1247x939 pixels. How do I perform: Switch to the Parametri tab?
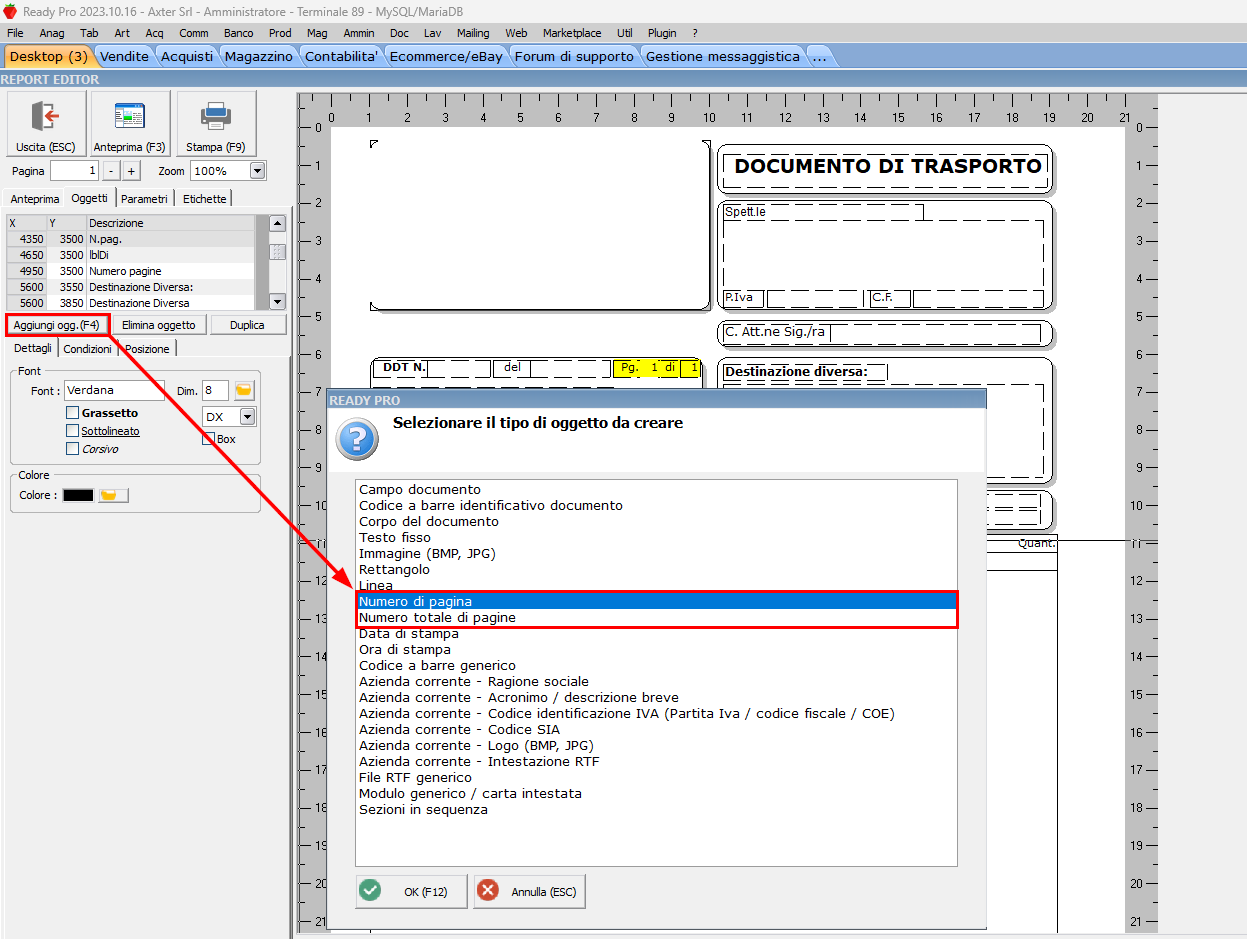(145, 199)
